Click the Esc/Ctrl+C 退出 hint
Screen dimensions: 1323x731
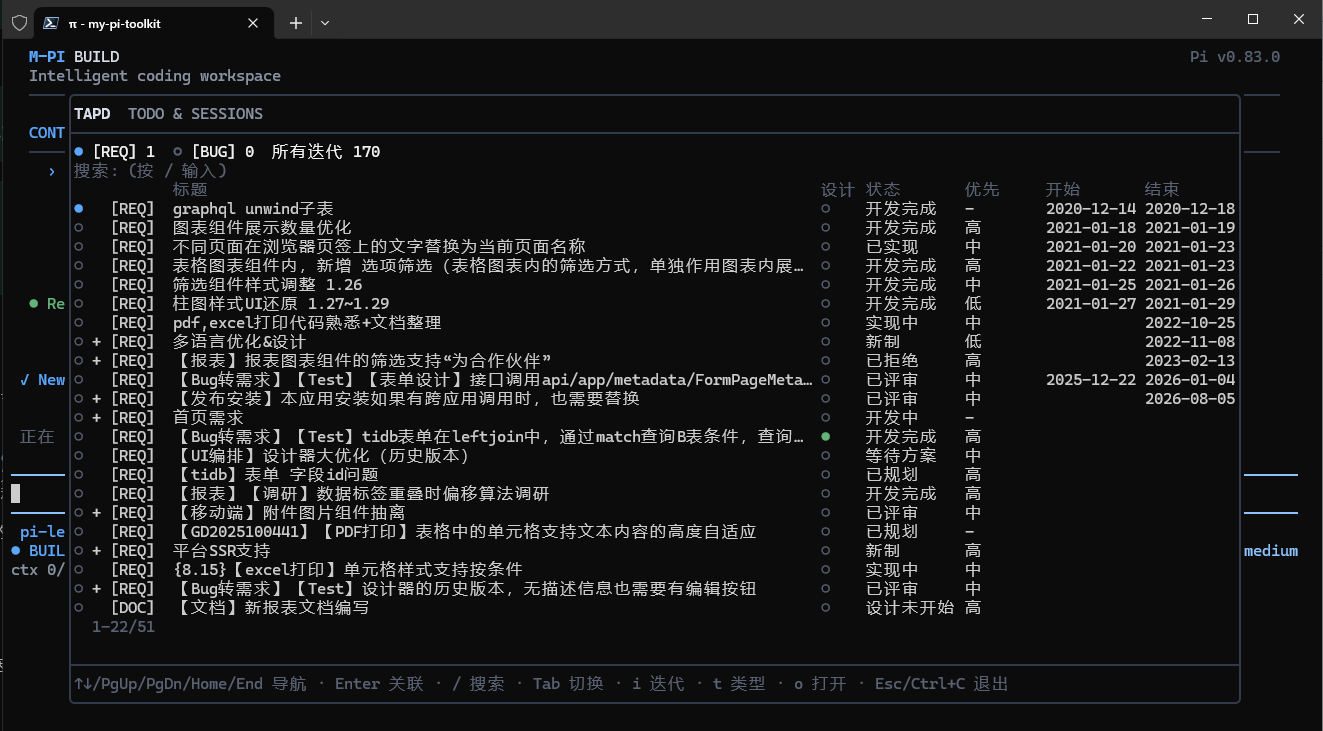(941, 684)
